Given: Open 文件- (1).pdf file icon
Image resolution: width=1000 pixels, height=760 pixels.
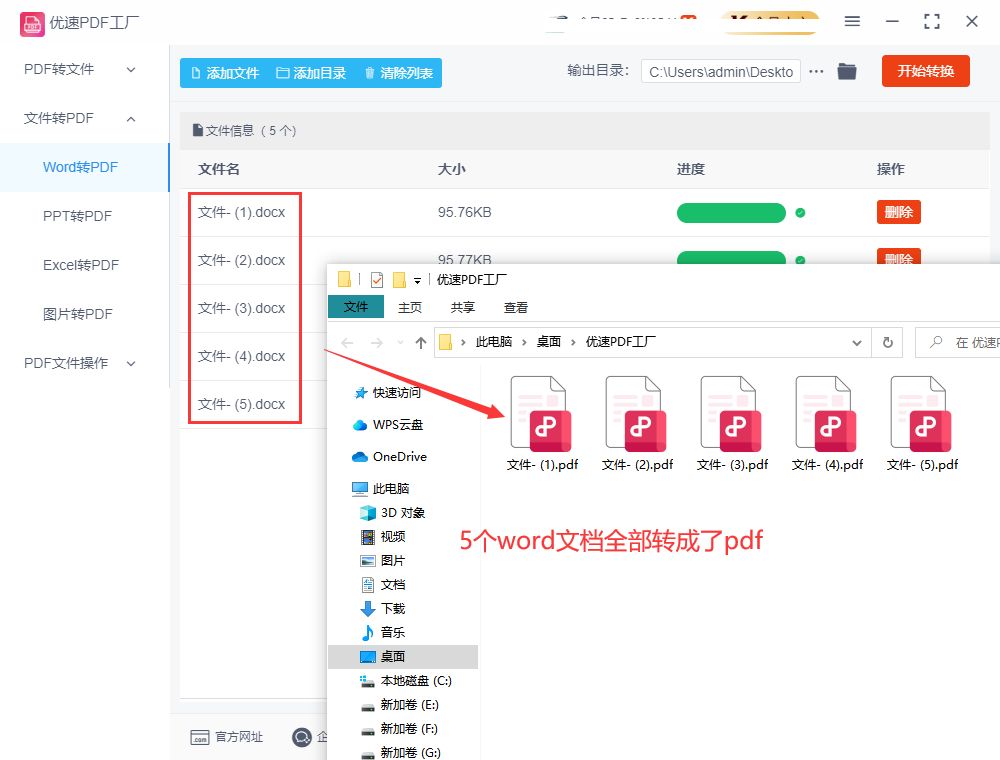Looking at the screenshot, I should (x=541, y=414).
